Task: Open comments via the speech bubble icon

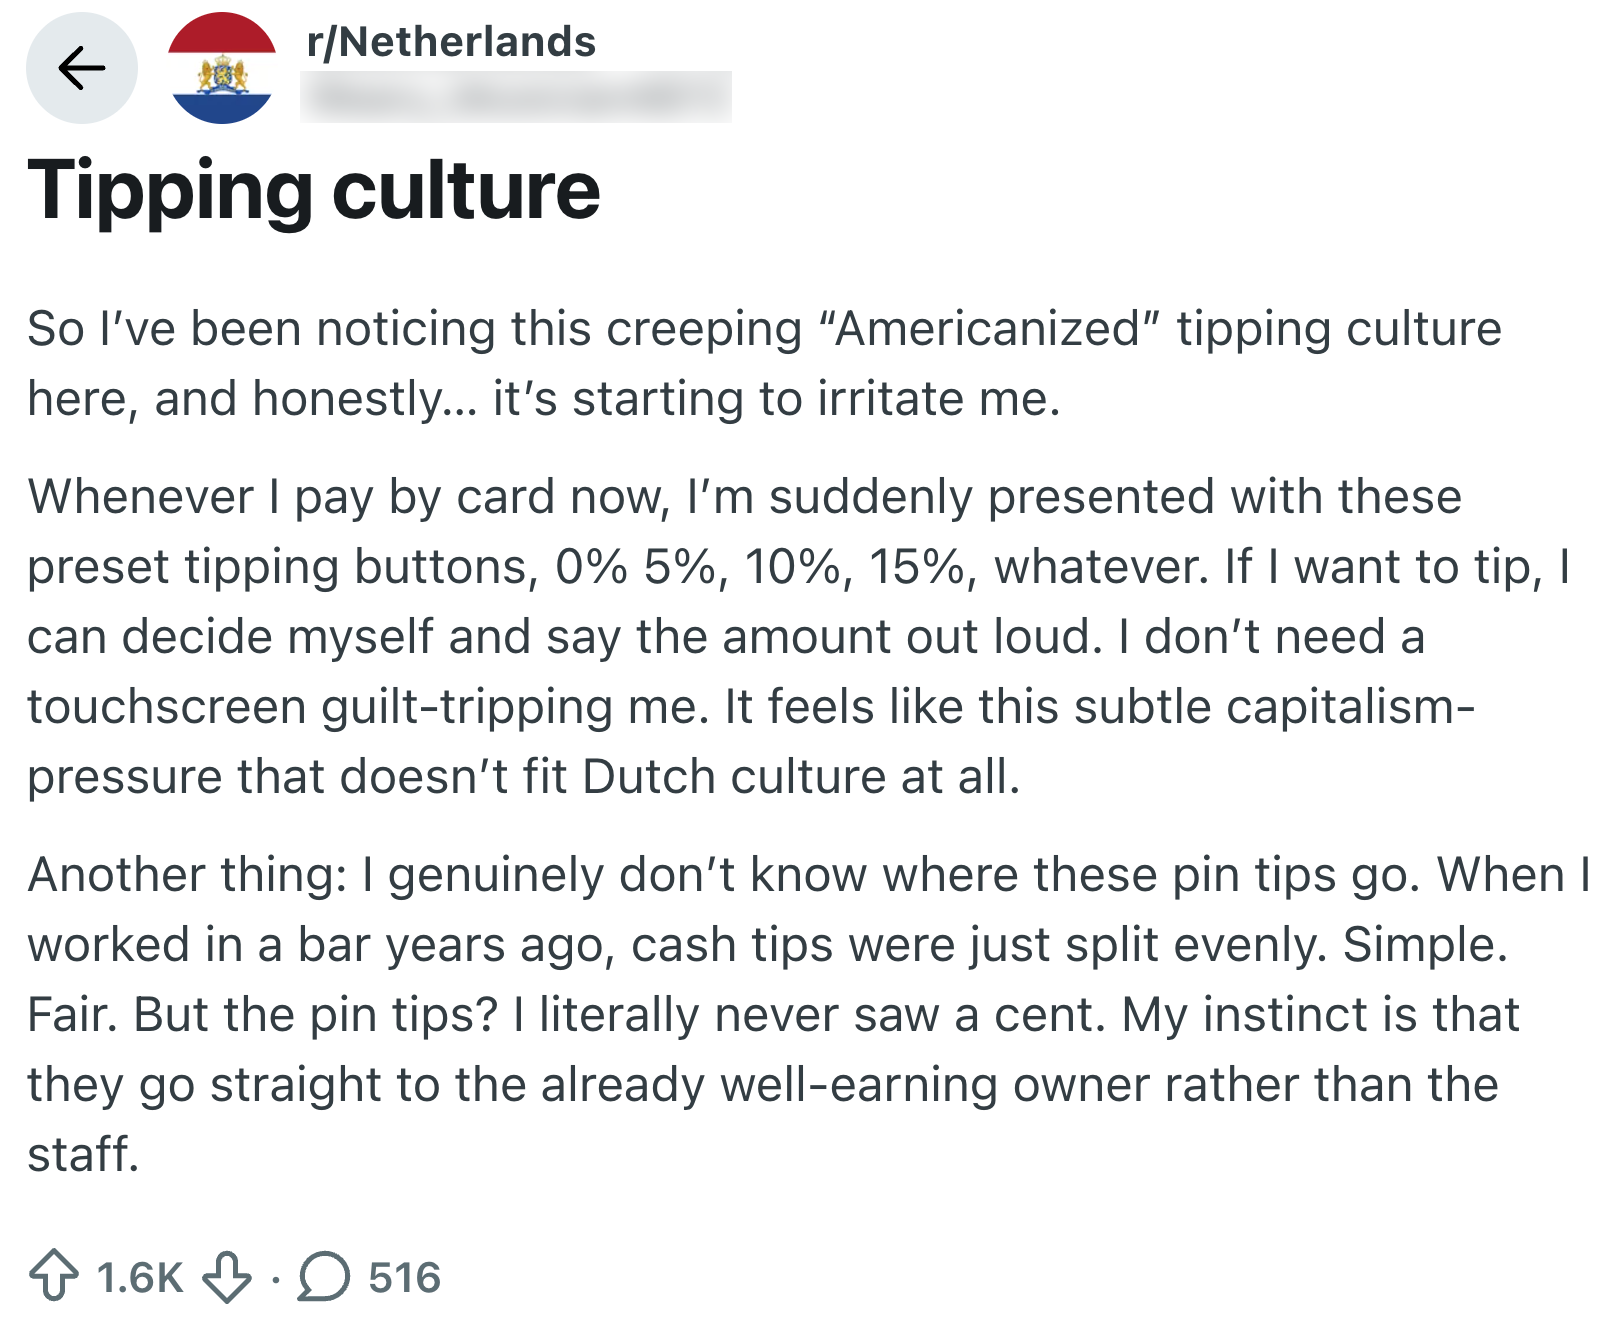Action: click(324, 1277)
